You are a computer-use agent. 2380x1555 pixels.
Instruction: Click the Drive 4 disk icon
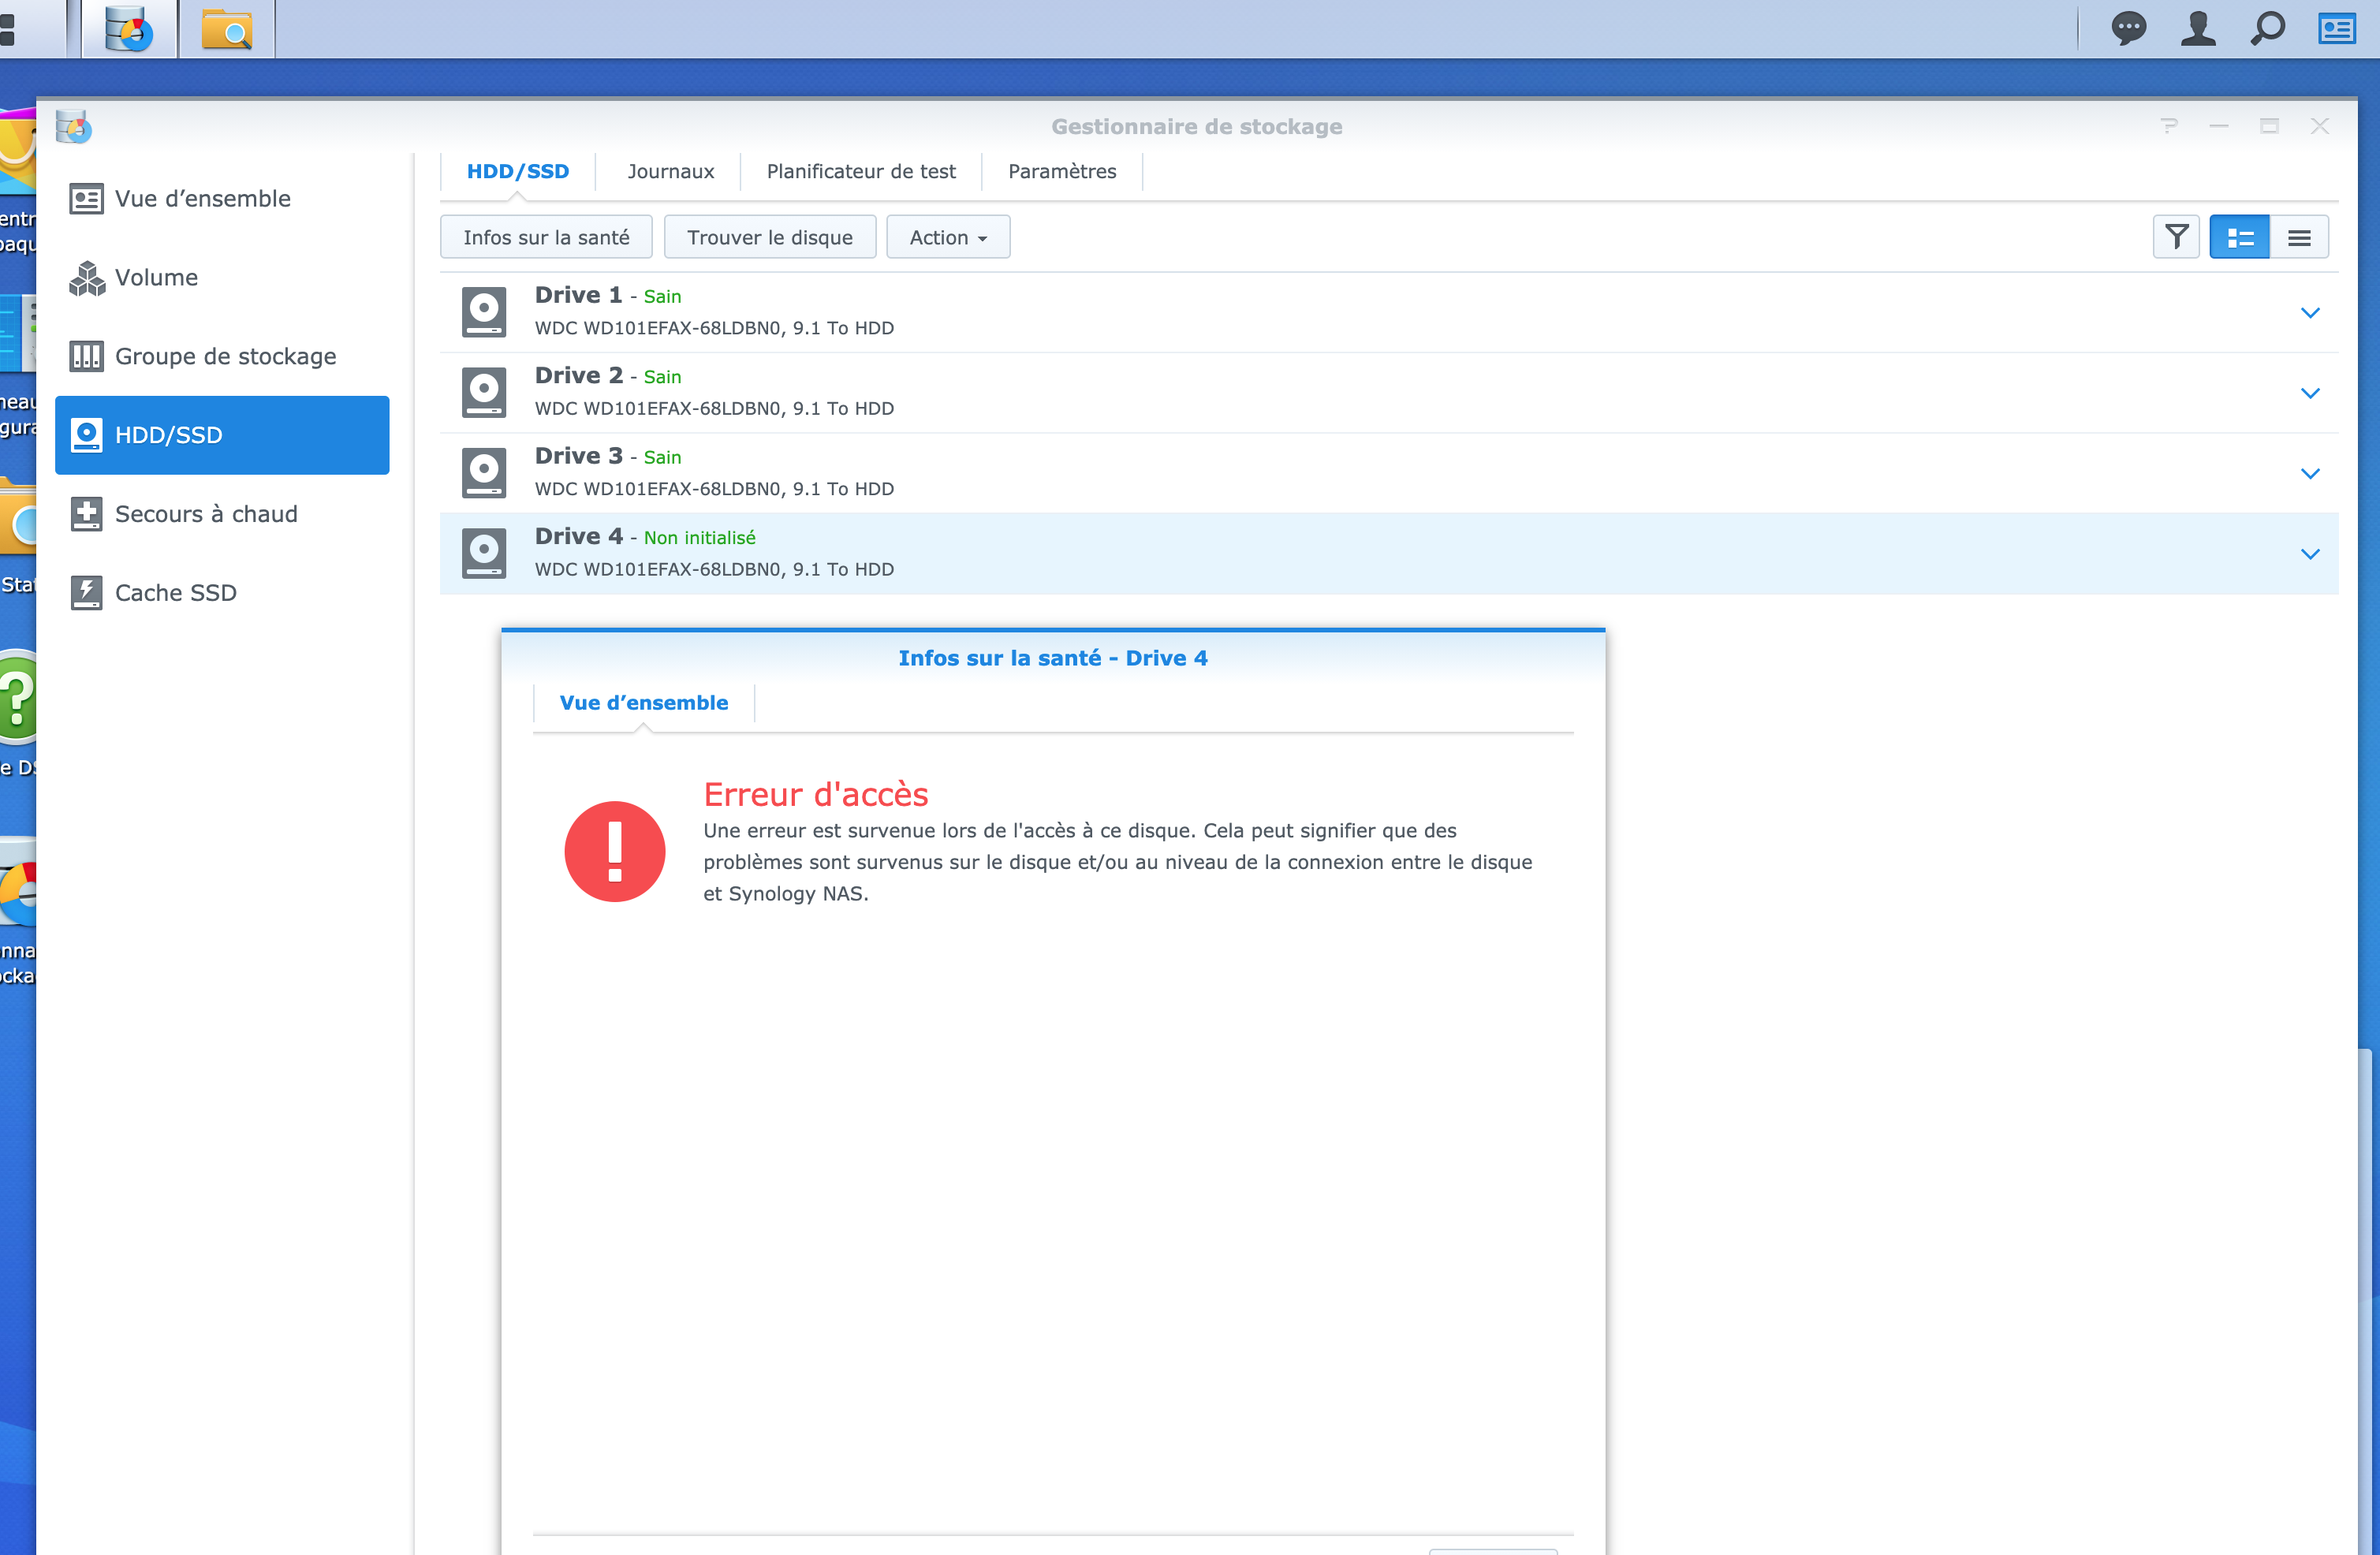(484, 553)
